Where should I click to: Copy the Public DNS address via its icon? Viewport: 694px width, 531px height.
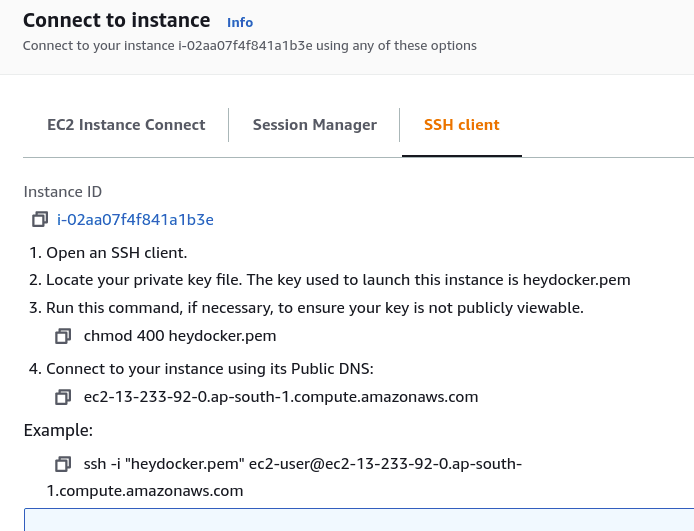click(x=63, y=397)
